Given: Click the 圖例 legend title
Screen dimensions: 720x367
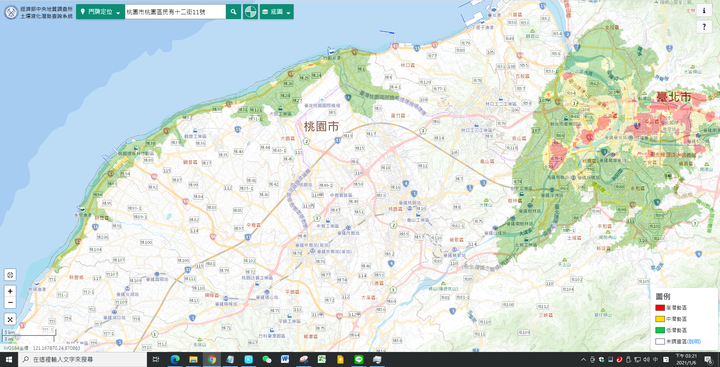Looking at the screenshot, I should (663, 297).
